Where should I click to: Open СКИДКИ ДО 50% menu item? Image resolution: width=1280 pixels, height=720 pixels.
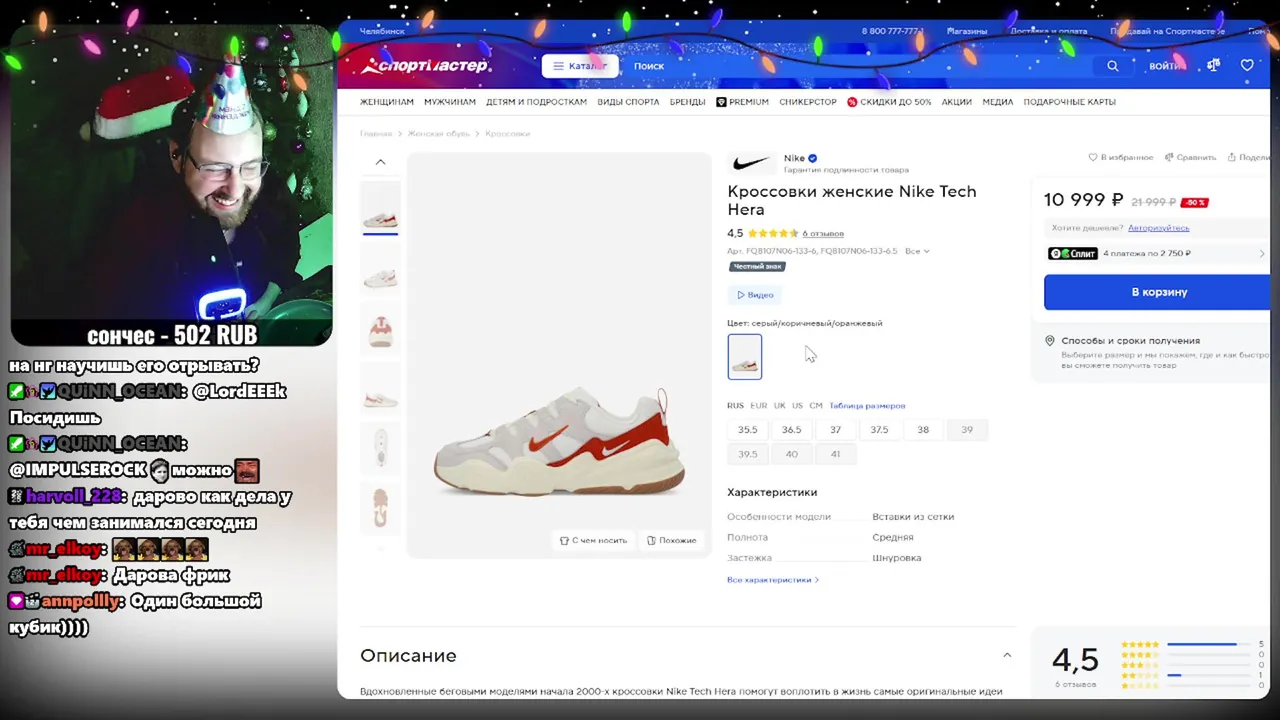click(x=889, y=102)
